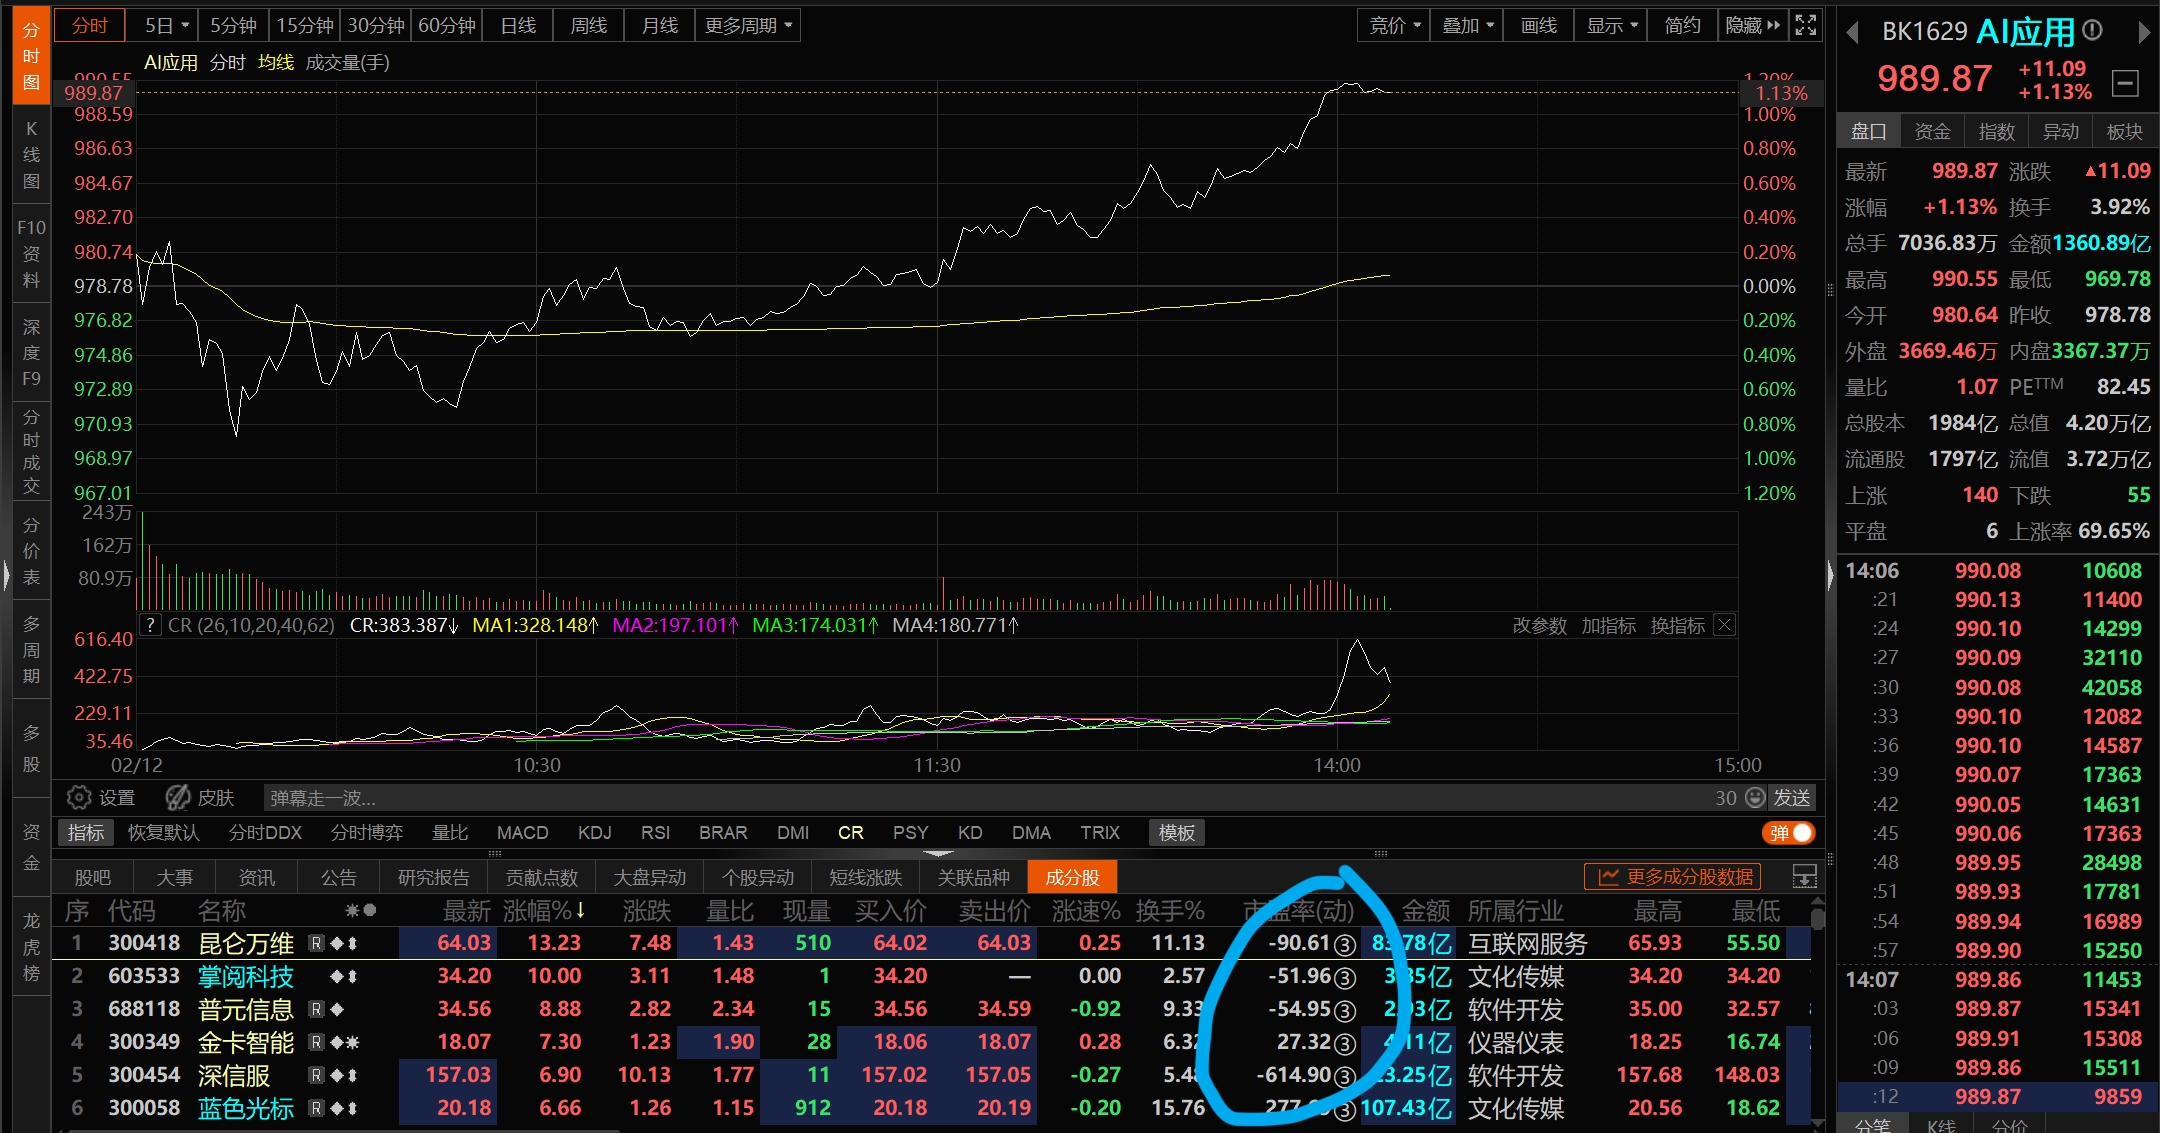Click the fullscreen expand chart icon
Image resolution: width=2160 pixels, height=1133 pixels.
(x=1805, y=25)
